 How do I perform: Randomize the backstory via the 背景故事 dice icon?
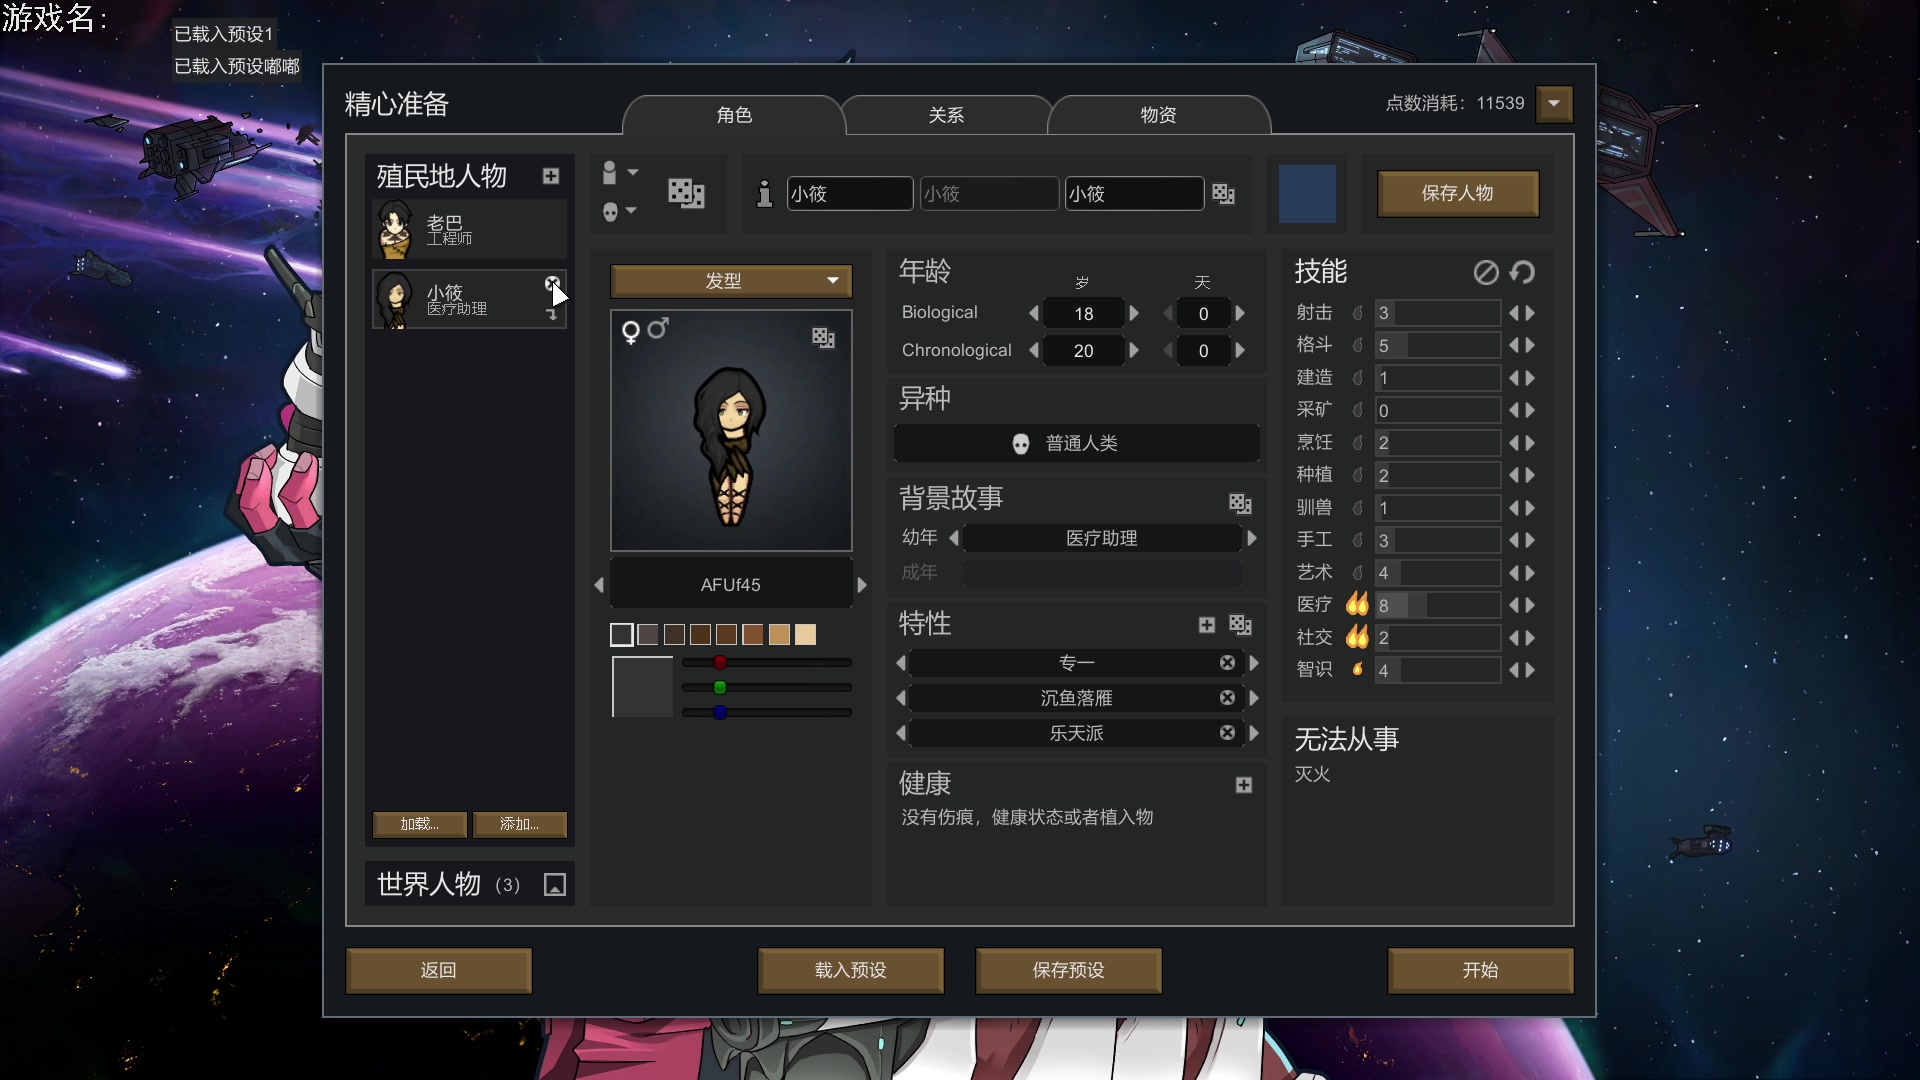coord(1240,503)
